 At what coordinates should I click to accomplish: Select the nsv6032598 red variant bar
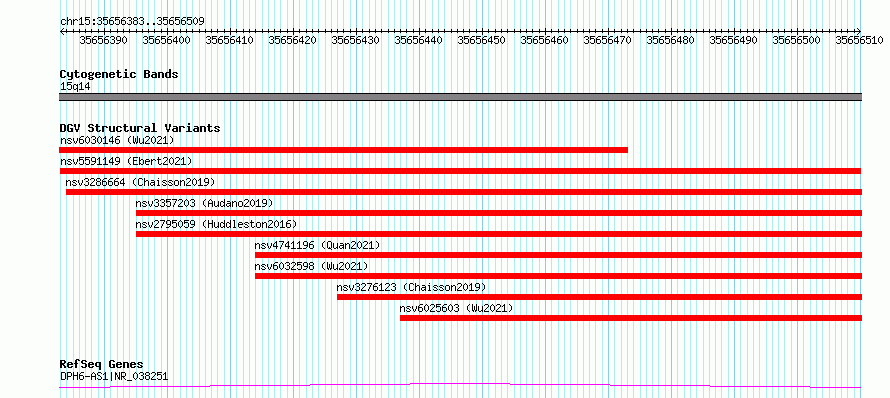(x=559, y=276)
